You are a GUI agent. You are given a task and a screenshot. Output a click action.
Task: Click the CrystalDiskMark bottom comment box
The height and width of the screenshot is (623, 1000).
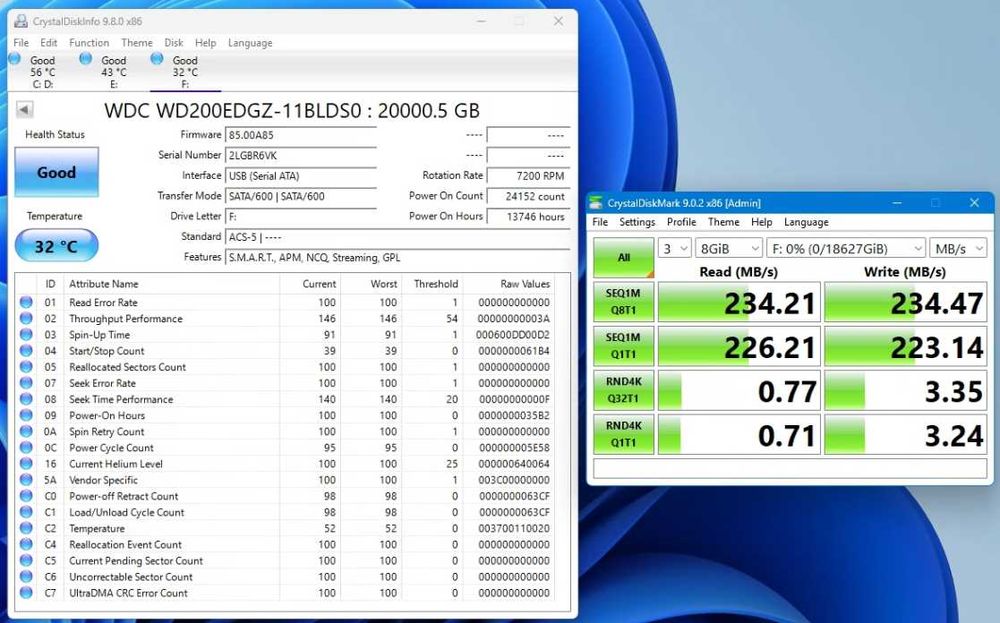(x=790, y=468)
